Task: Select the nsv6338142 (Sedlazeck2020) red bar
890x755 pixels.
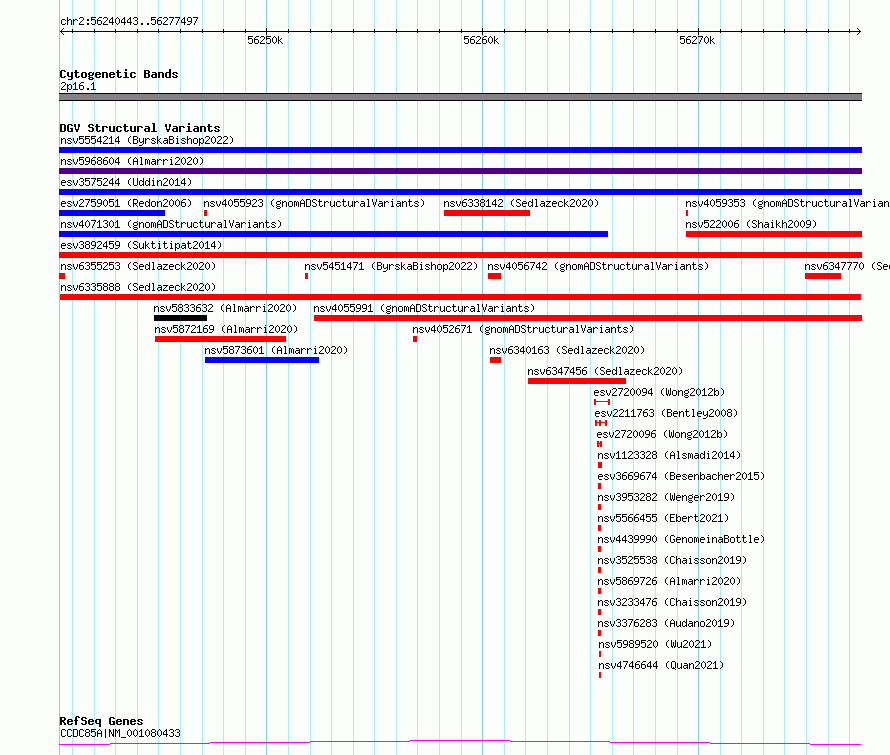Action: click(487, 213)
